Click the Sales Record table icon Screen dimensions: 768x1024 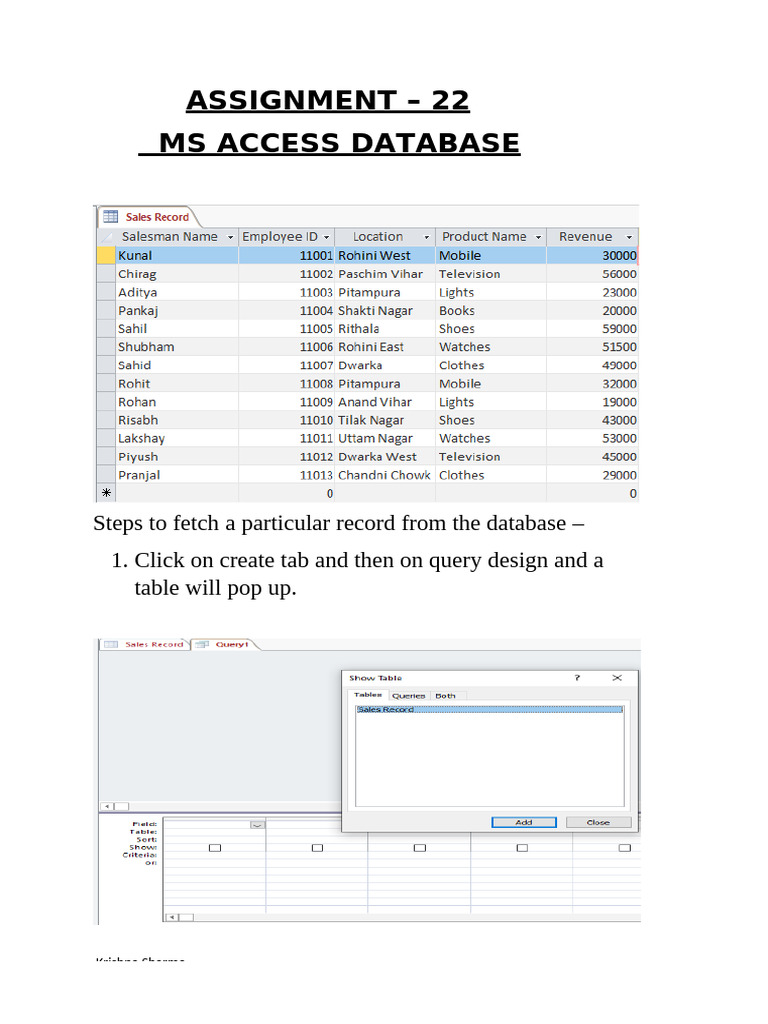pyautogui.click(x=111, y=217)
